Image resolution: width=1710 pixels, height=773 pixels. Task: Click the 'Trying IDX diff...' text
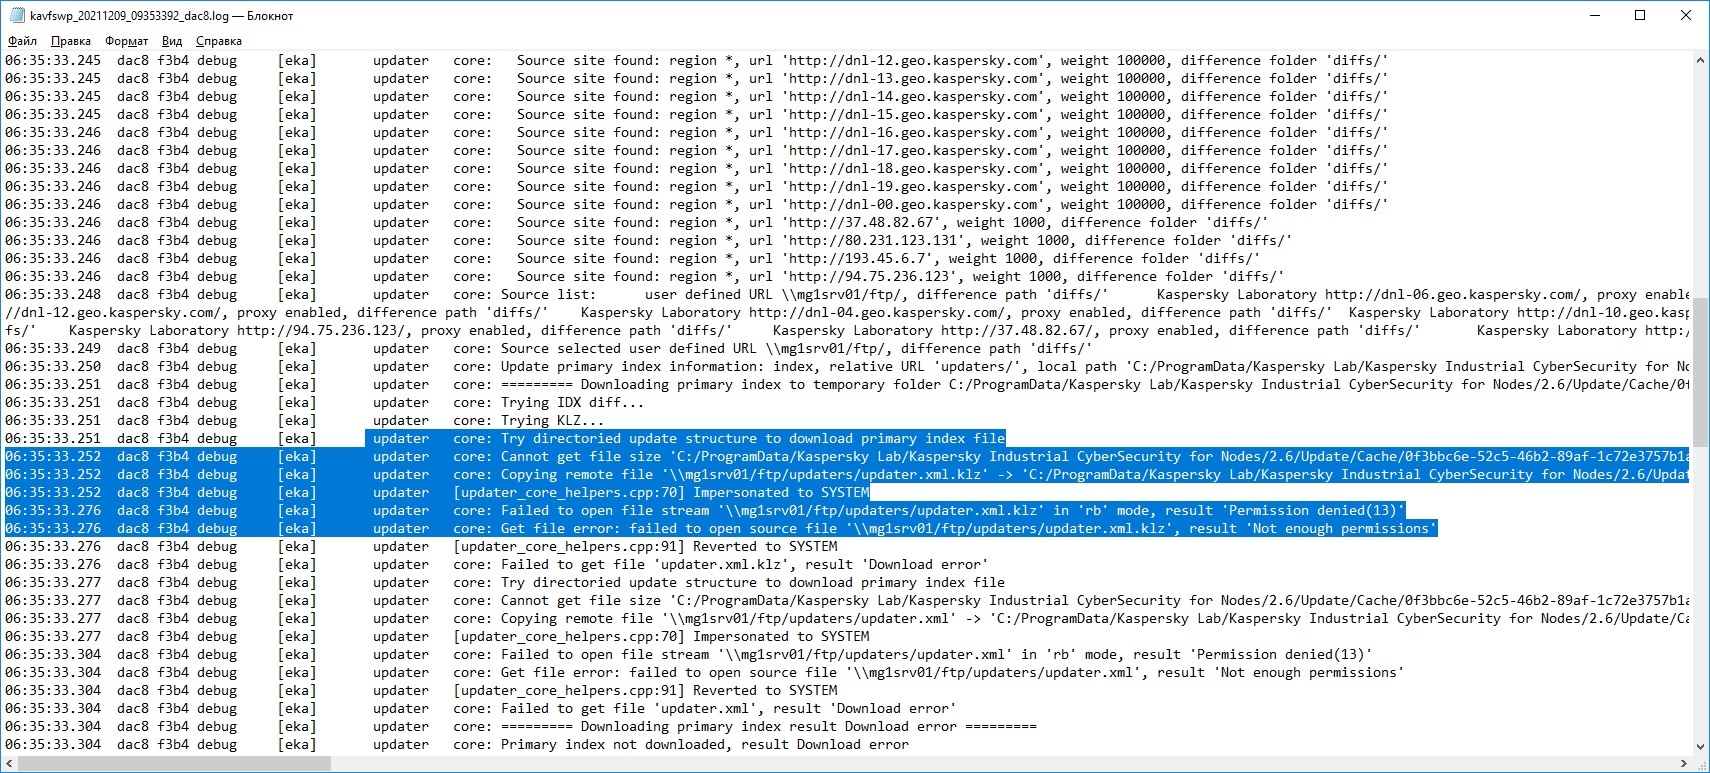pyautogui.click(x=573, y=403)
